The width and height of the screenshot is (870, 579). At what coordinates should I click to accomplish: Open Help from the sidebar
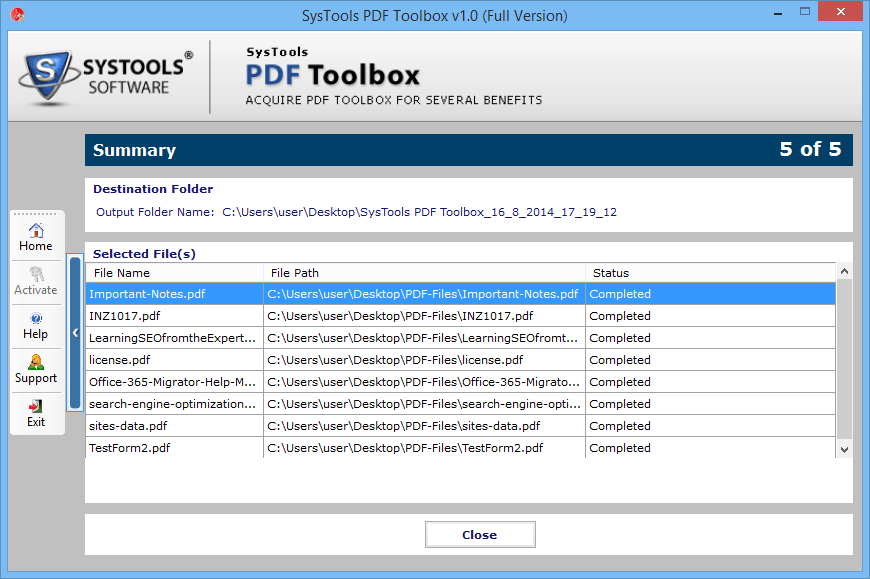[36, 326]
